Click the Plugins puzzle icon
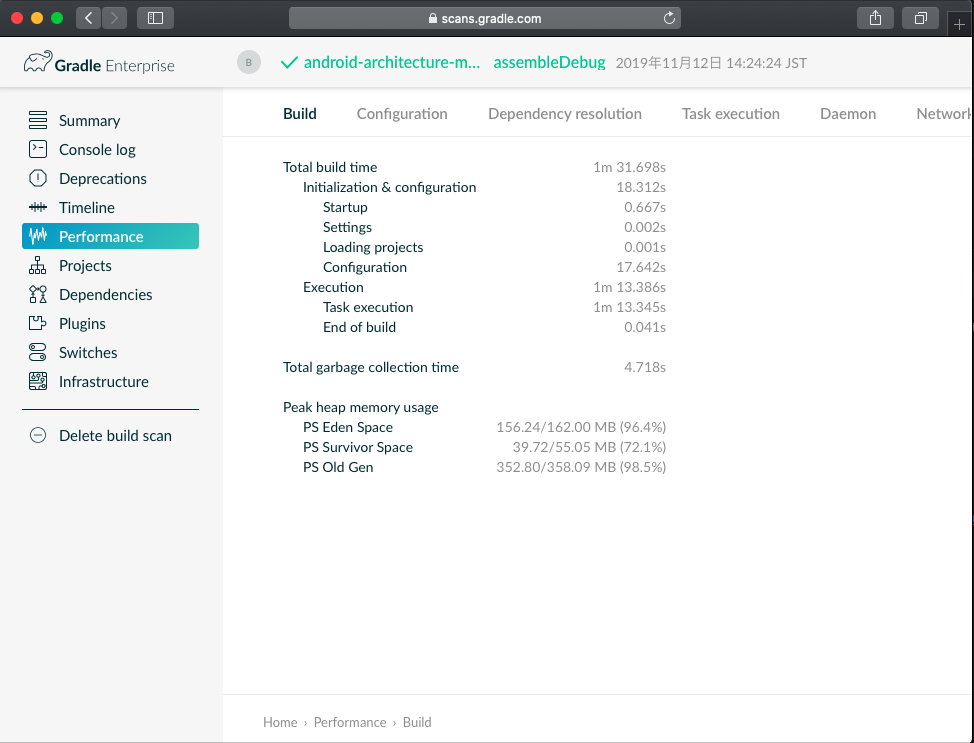This screenshot has height=743, width=974. (x=38, y=323)
